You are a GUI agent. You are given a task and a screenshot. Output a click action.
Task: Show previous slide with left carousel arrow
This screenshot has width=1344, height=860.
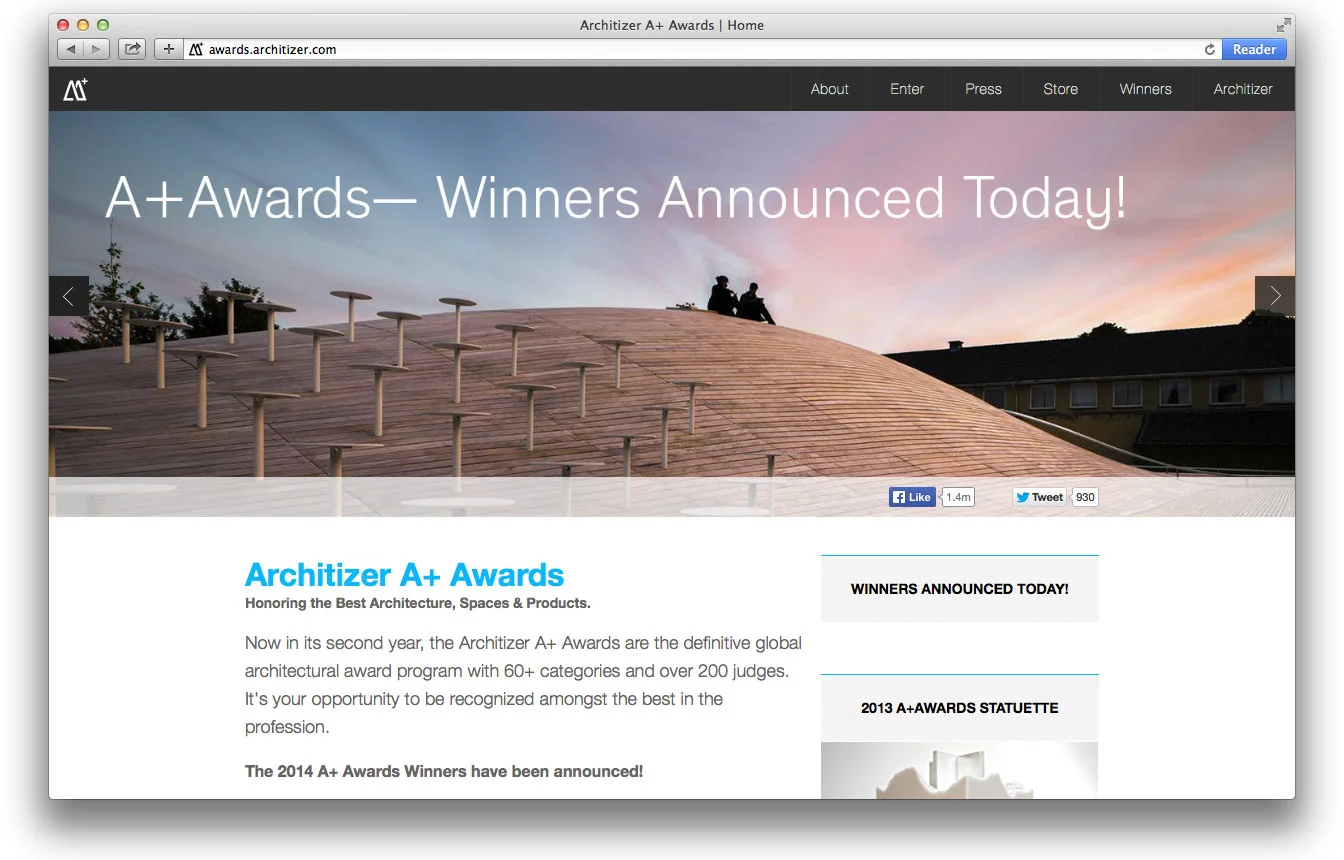[69, 296]
